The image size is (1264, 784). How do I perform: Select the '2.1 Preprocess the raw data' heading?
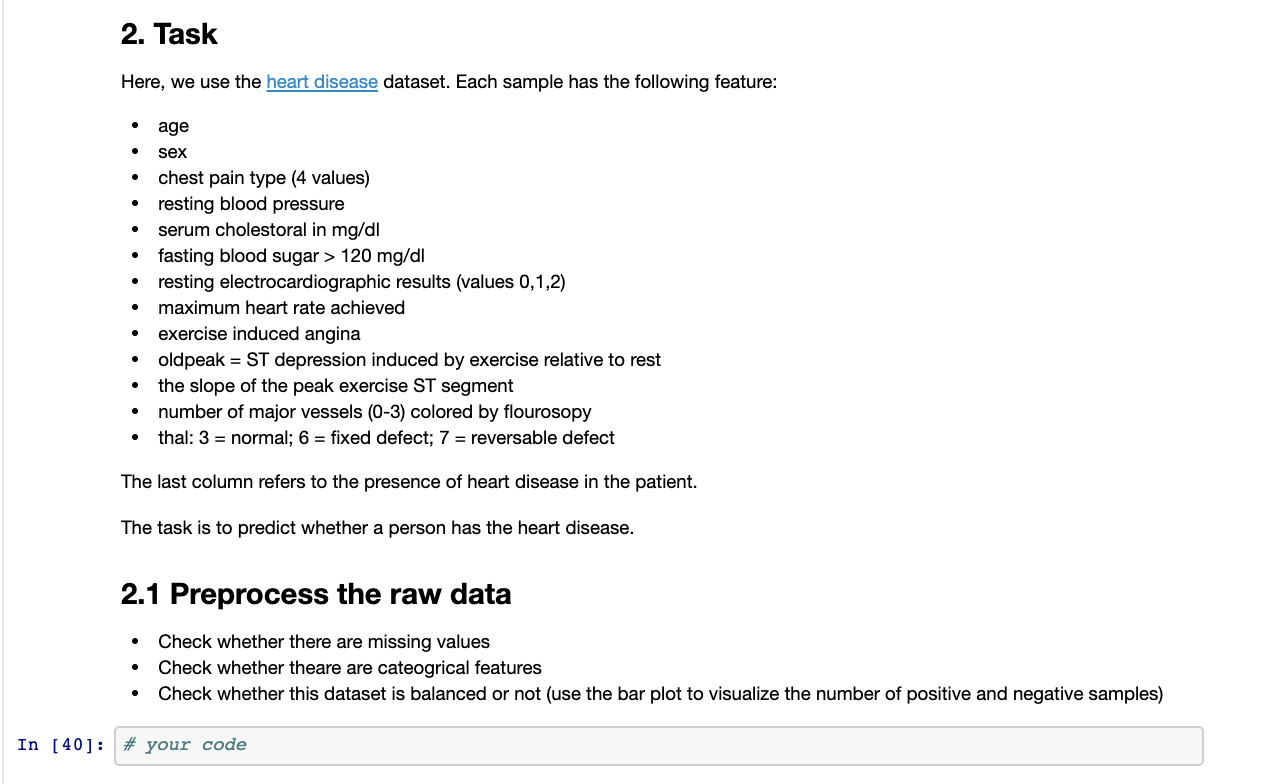315,593
